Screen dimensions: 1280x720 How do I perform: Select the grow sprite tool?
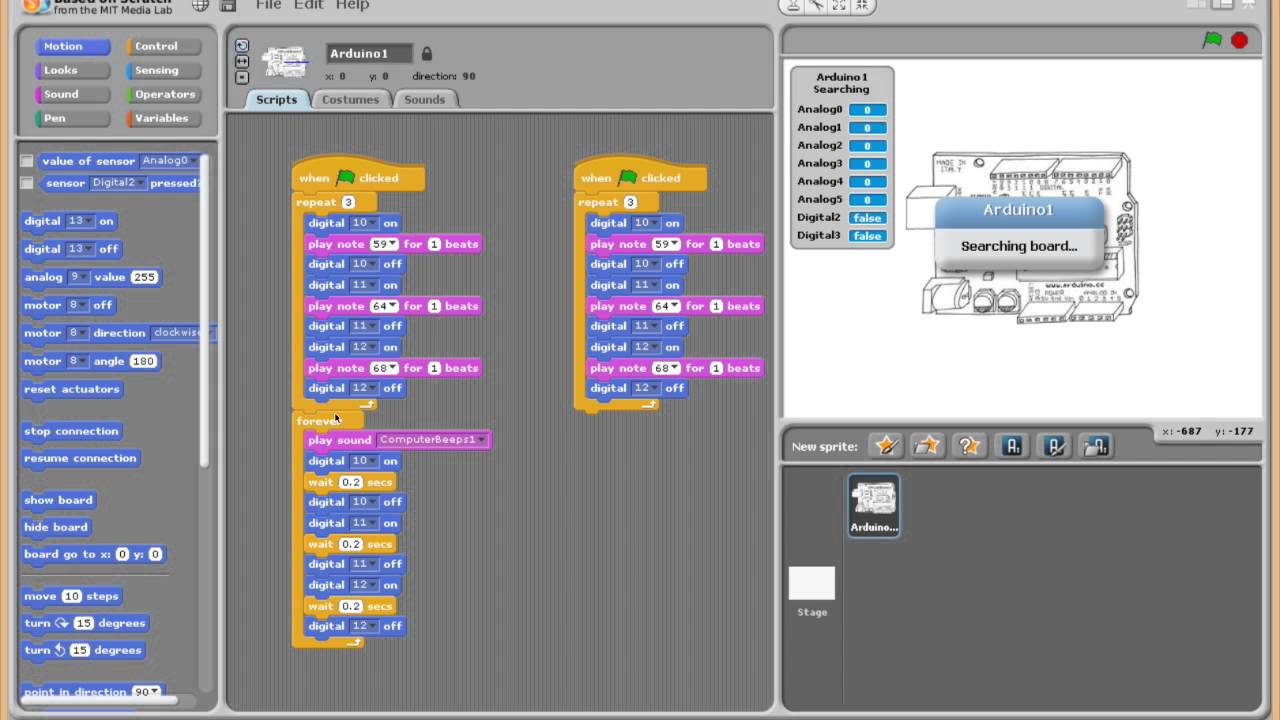tap(839, 5)
